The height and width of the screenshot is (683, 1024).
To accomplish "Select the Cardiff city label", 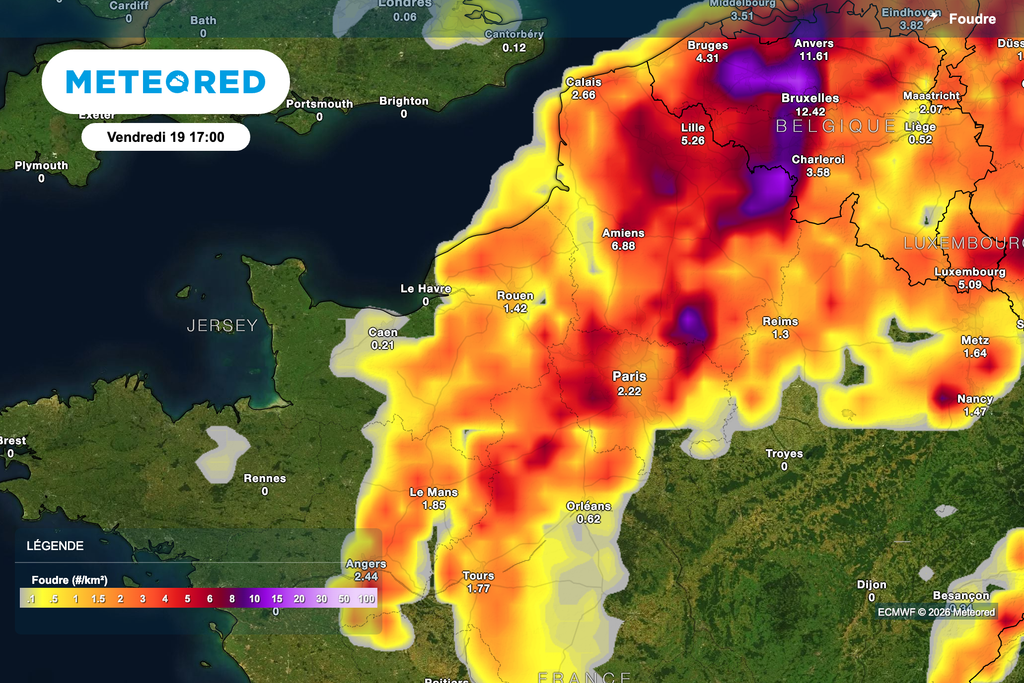I will [129, 6].
